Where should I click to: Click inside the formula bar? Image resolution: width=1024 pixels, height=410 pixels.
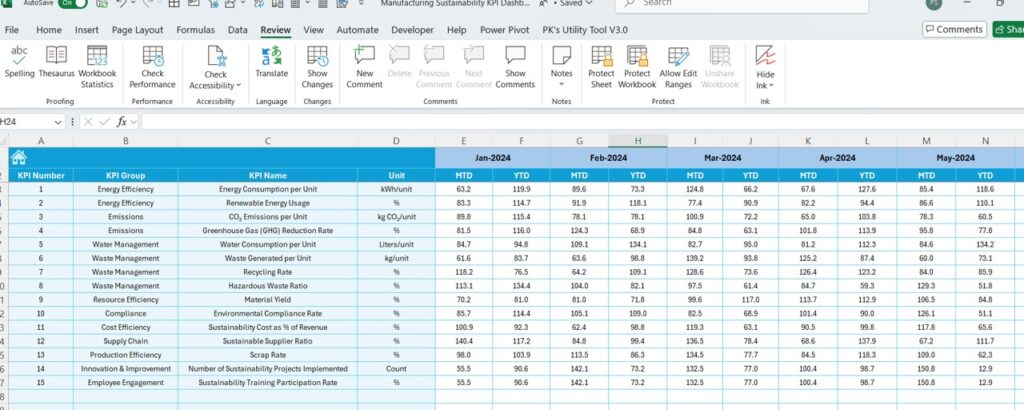point(581,122)
